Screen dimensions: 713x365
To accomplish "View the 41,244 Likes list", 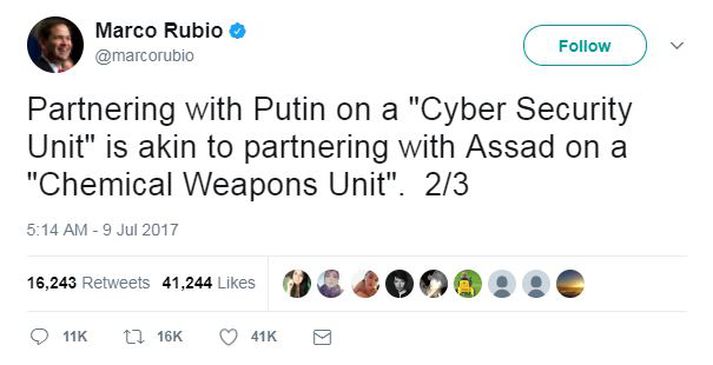I will pos(208,283).
